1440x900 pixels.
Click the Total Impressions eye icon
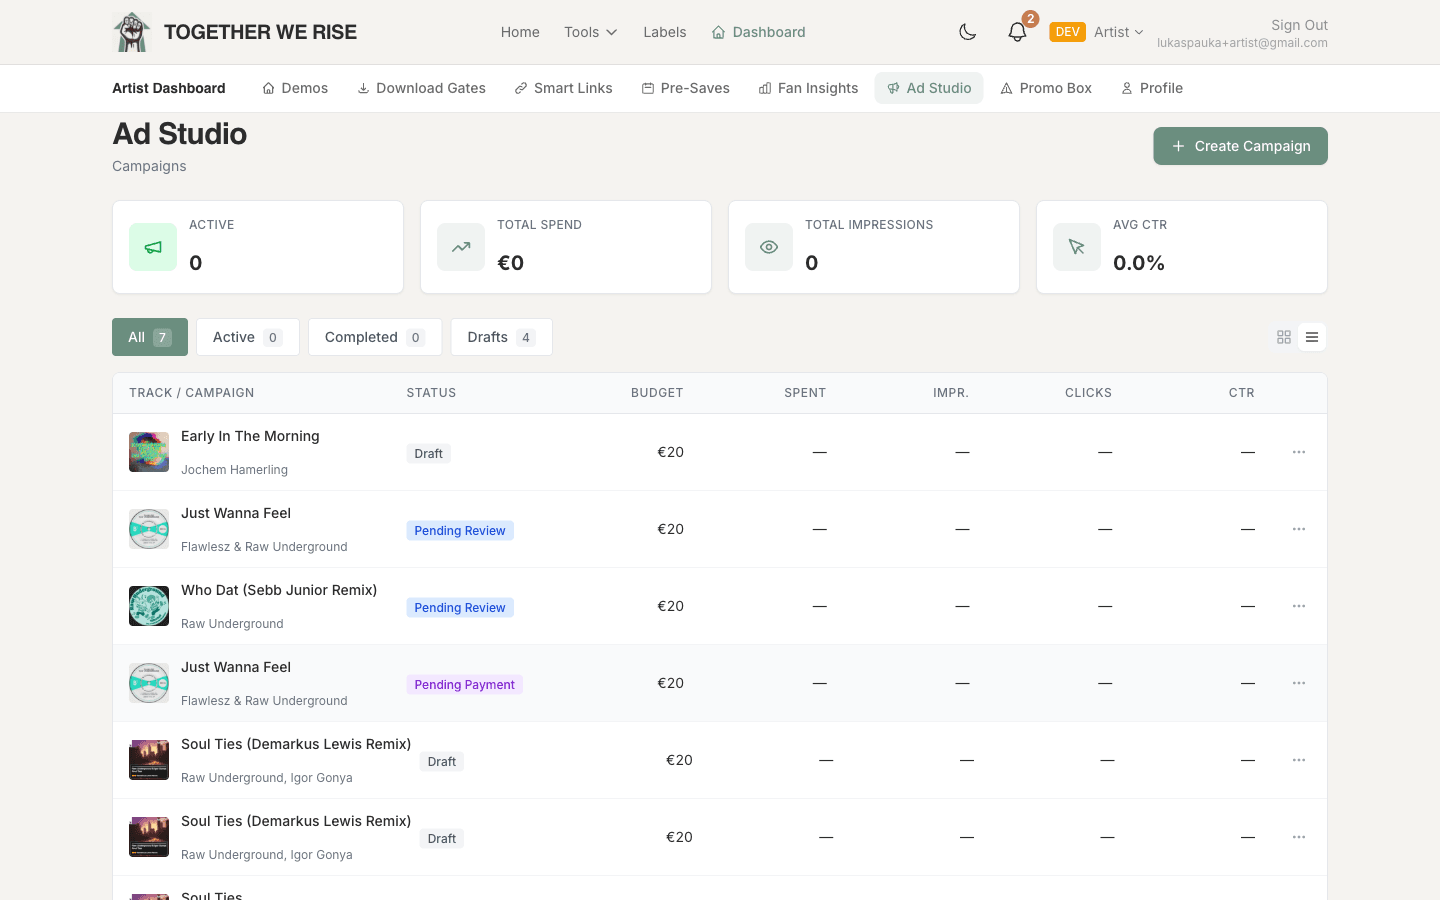769,247
